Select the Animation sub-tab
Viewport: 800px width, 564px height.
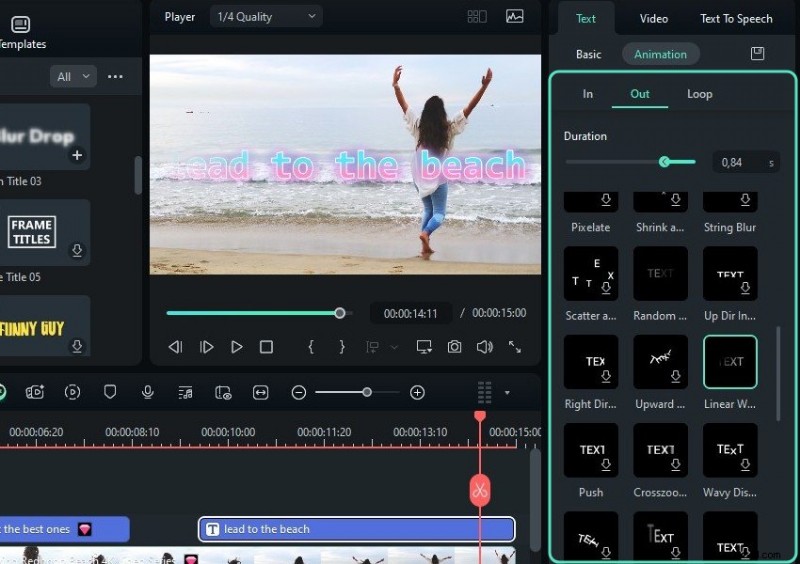660,54
